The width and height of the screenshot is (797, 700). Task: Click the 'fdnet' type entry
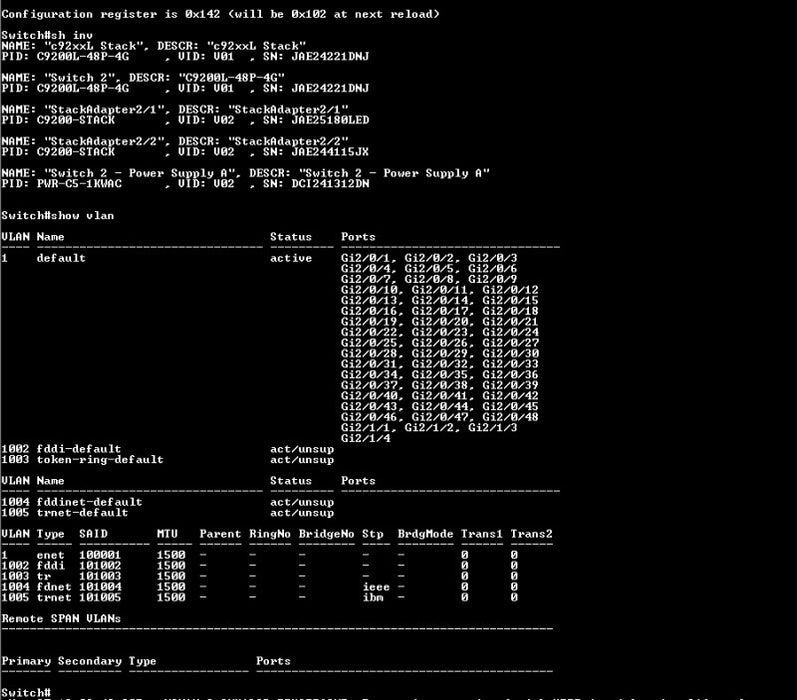54,587
